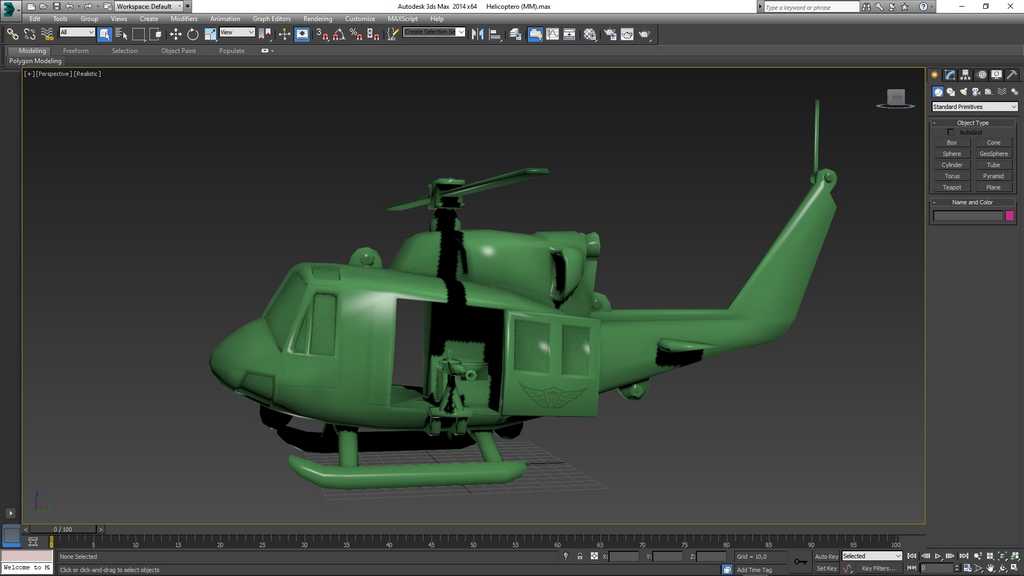The height and width of the screenshot is (576, 1024).
Task: Activate the Mirror tool
Action: pos(476,34)
